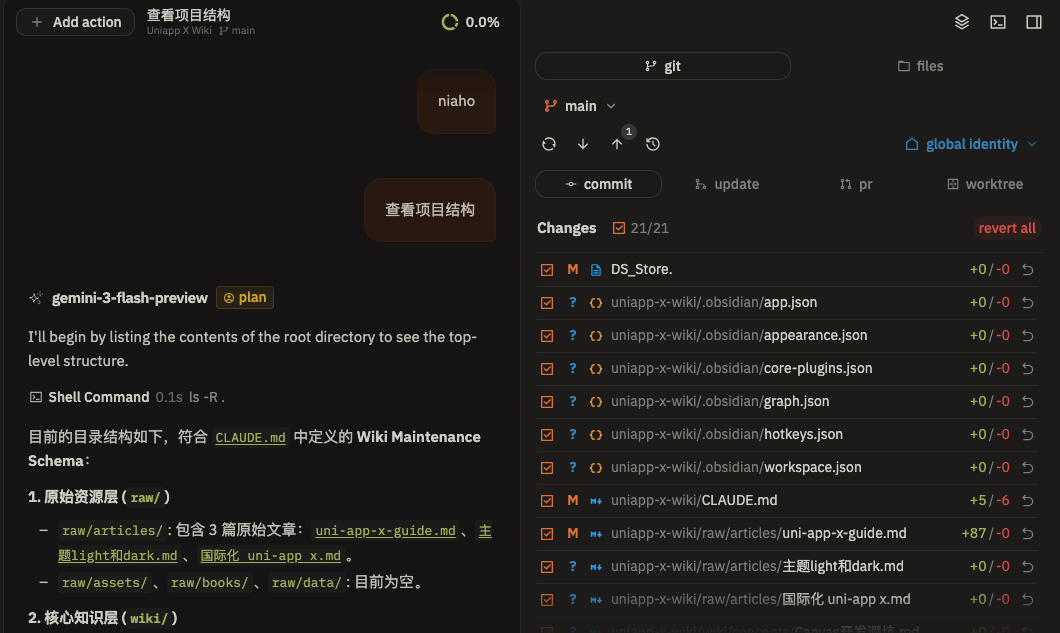Open the uni-app-x-guide.md link in chat

pos(385,531)
